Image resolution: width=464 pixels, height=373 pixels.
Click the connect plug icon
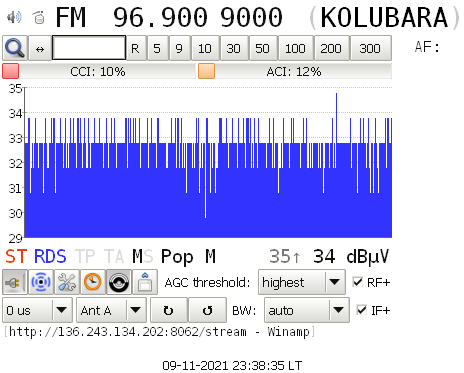tap(15, 282)
